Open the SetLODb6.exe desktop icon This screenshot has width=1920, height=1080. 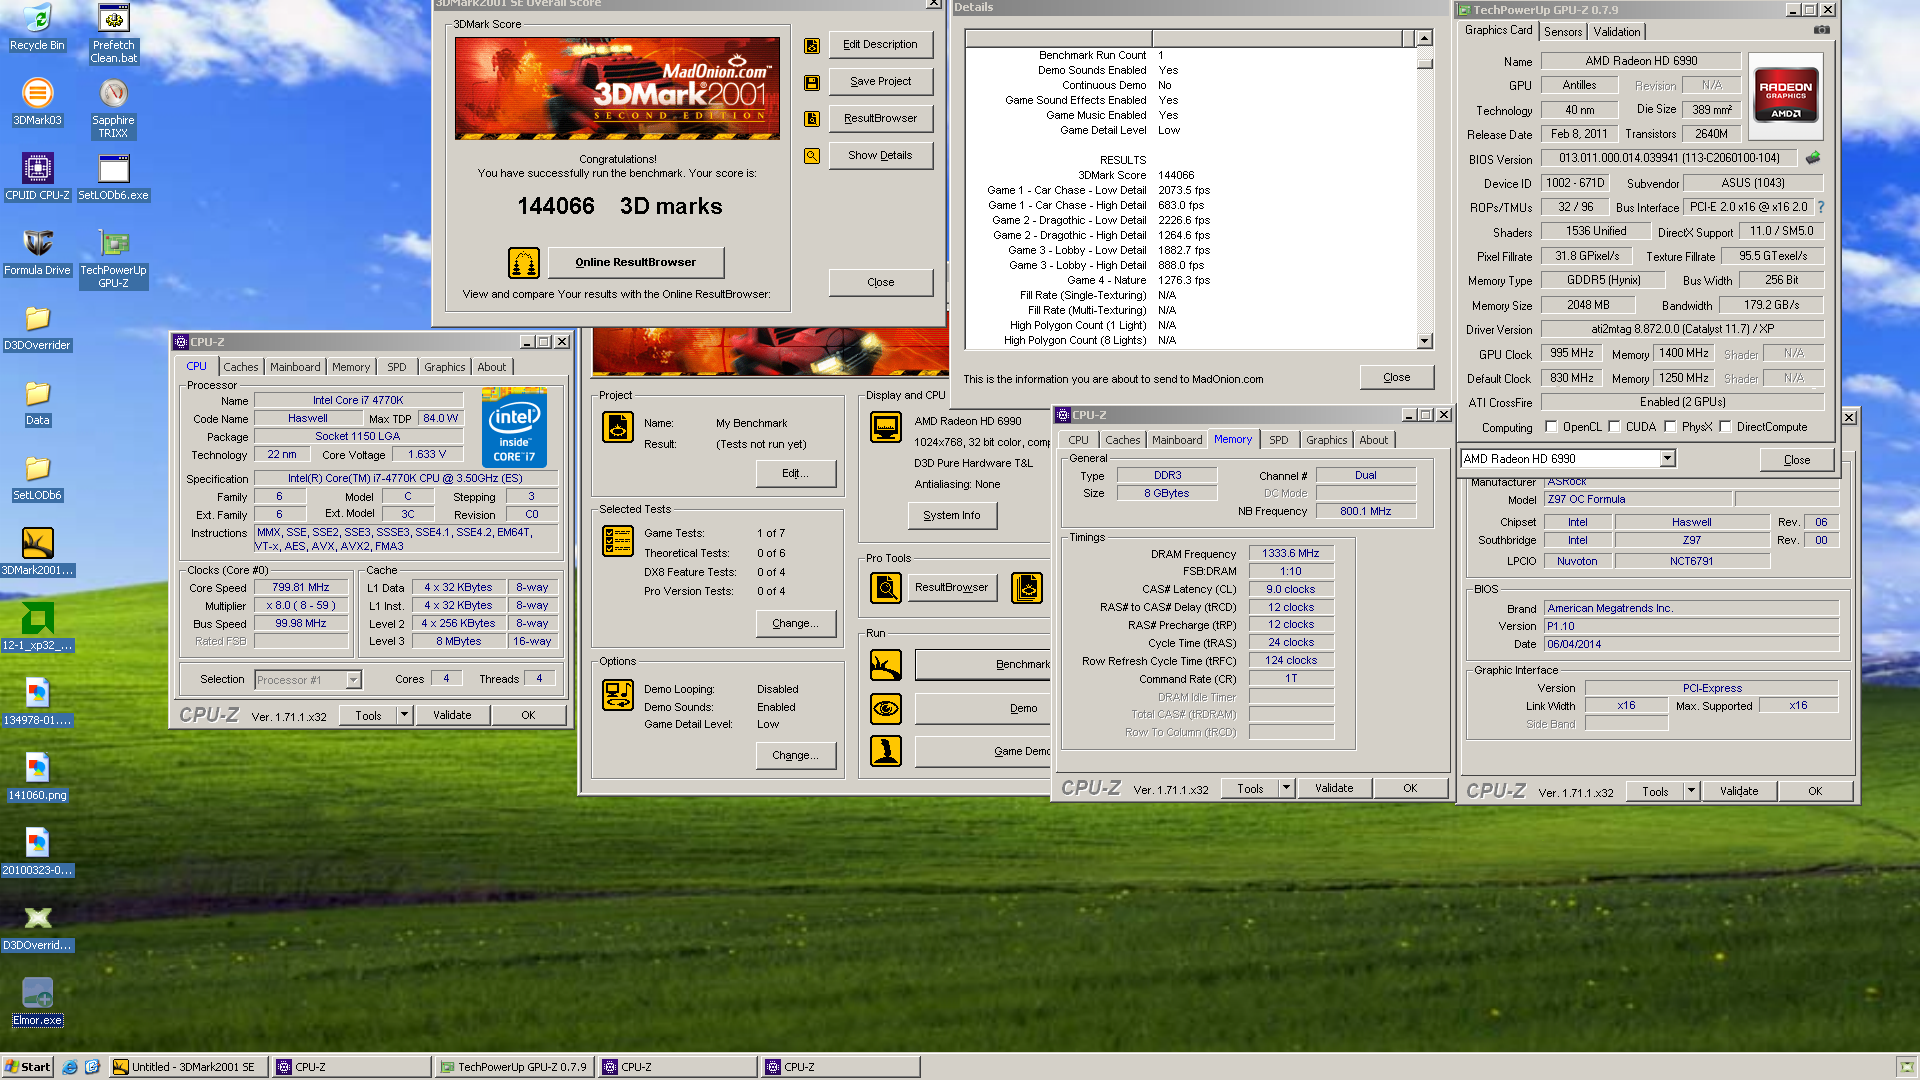click(113, 177)
